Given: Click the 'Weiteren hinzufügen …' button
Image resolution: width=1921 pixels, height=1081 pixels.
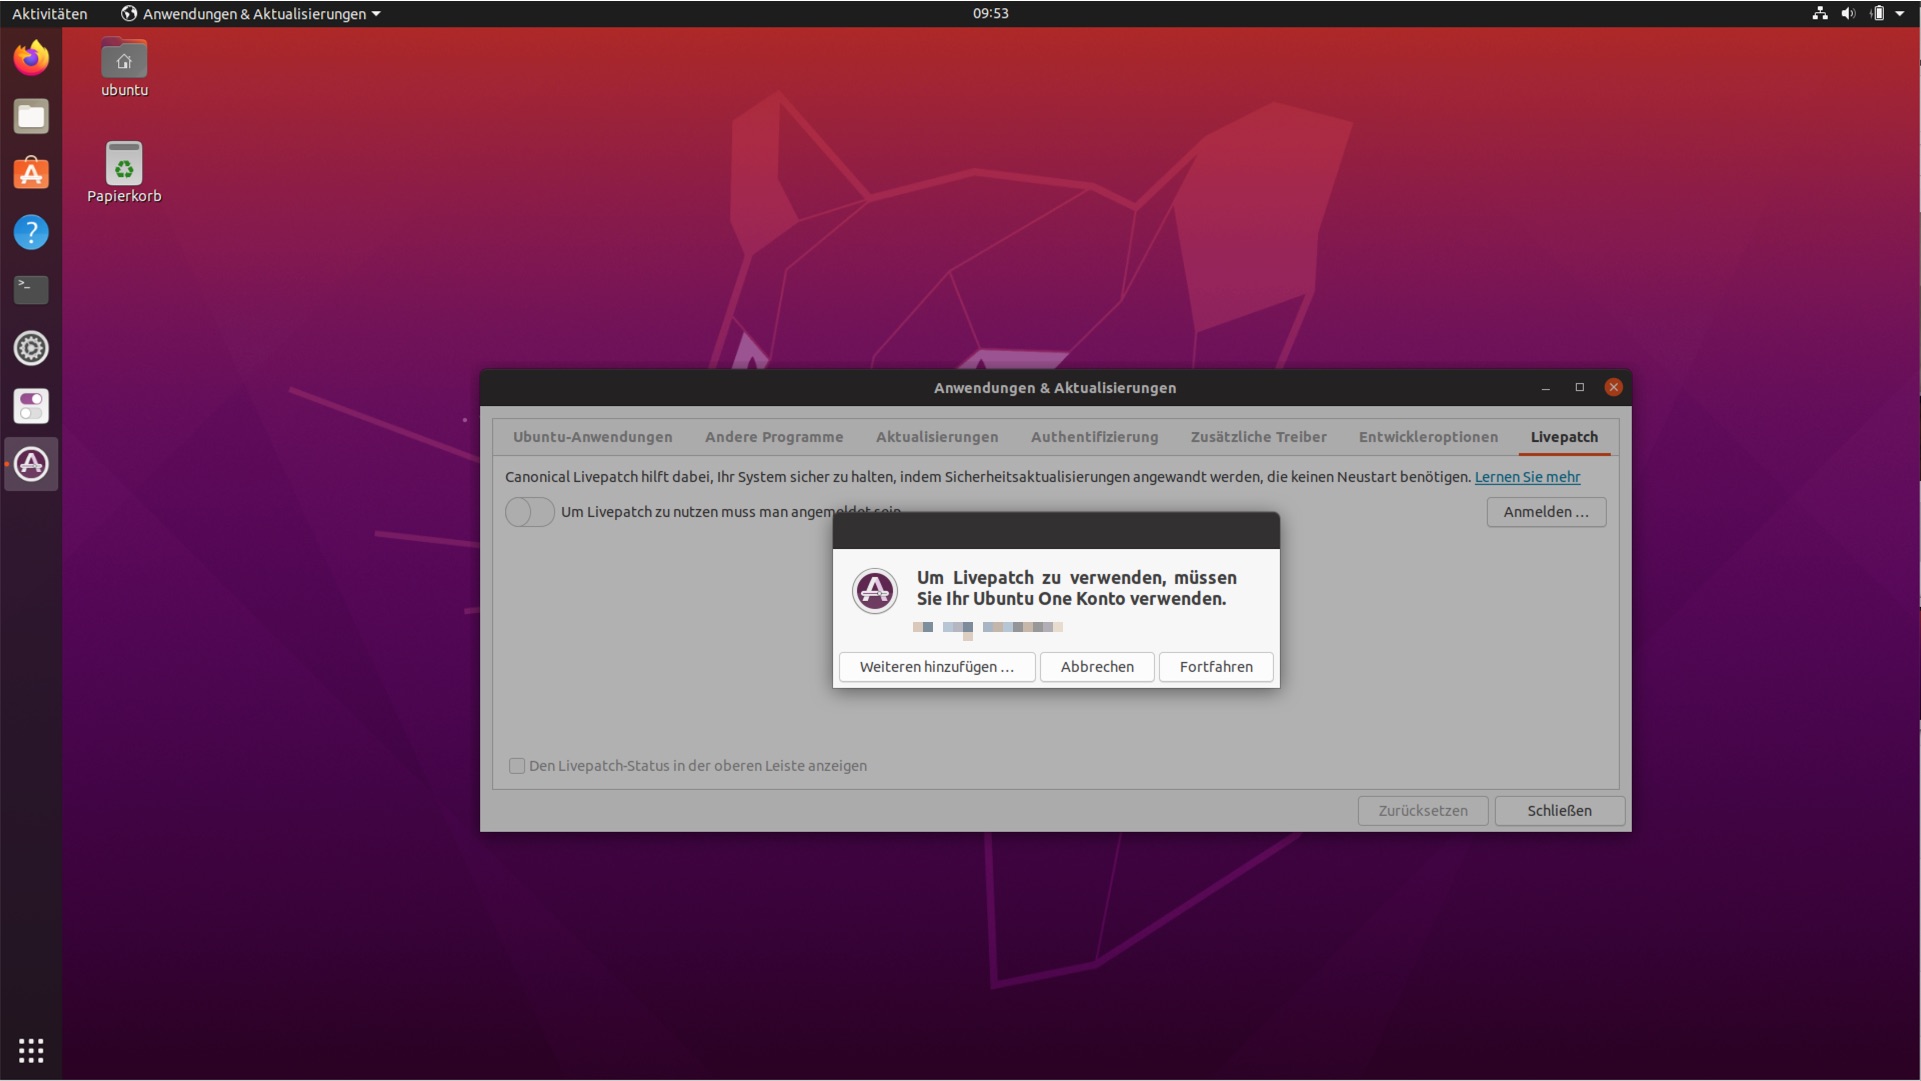Looking at the screenshot, I should 937,667.
